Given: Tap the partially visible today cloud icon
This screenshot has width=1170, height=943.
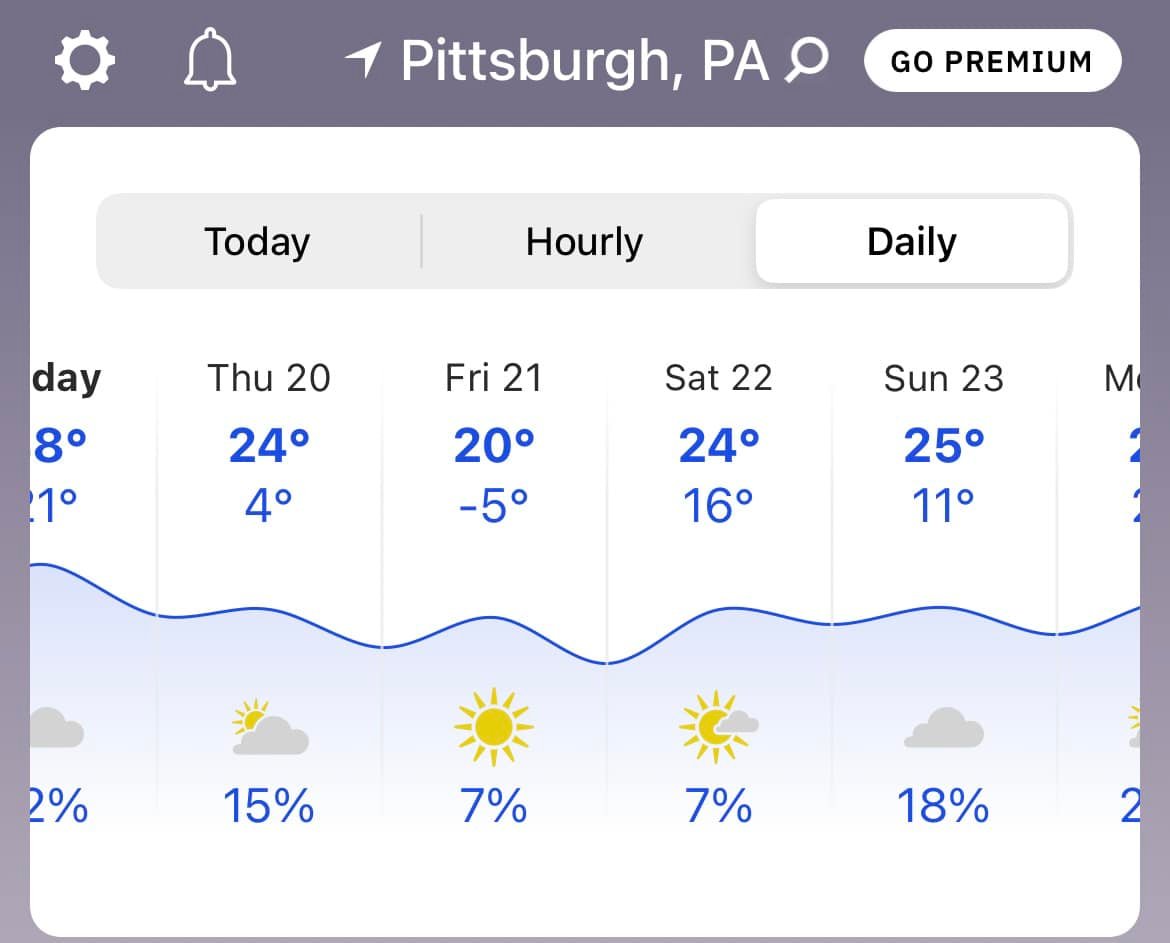Looking at the screenshot, I should point(57,727).
